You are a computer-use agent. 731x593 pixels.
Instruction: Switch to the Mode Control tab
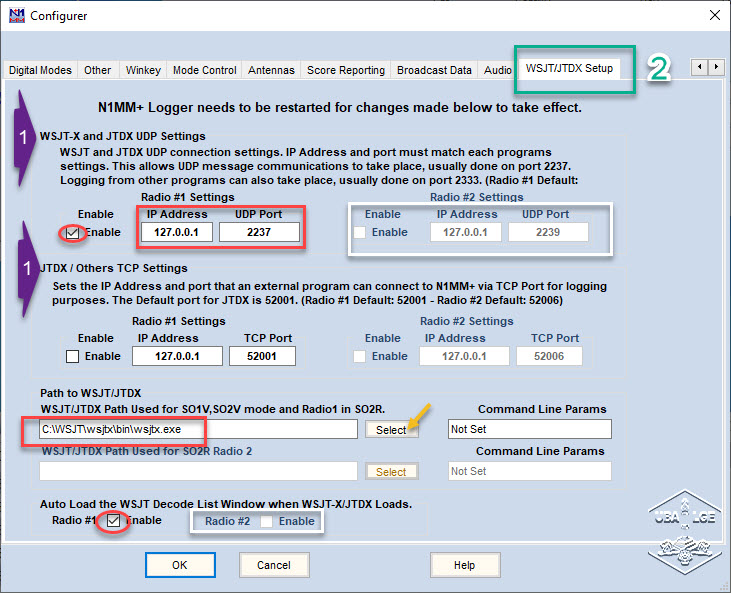tap(205, 70)
